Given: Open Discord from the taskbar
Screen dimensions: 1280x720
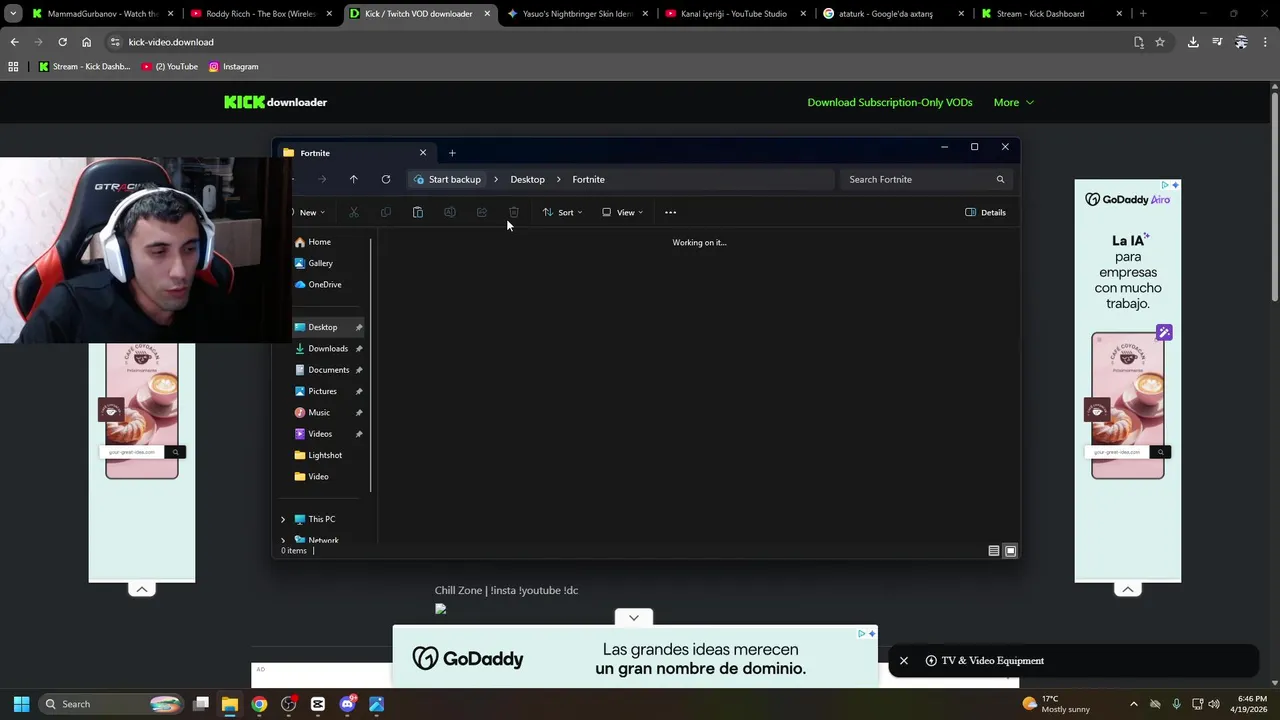Looking at the screenshot, I should pos(347,704).
